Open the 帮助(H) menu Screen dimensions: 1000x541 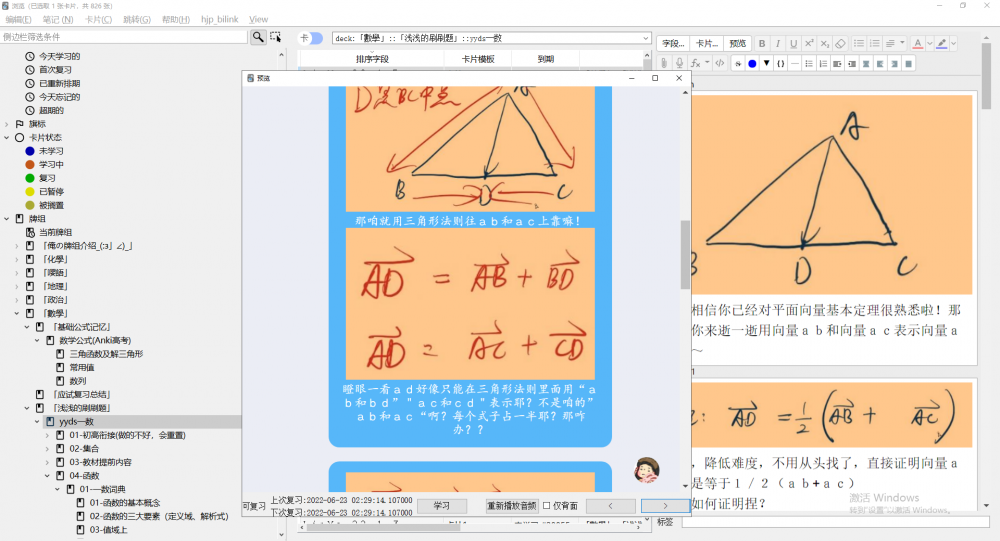coord(176,19)
